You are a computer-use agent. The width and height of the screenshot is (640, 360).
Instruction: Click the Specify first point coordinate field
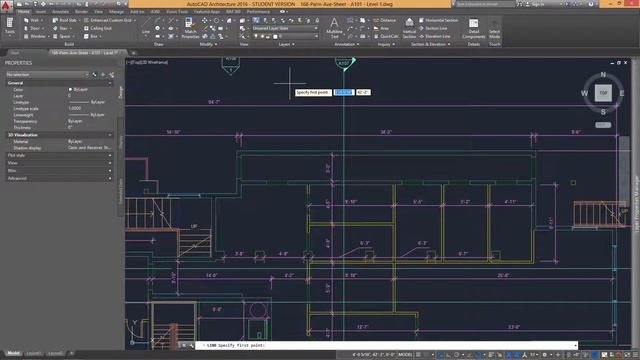(x=344, y=92)
